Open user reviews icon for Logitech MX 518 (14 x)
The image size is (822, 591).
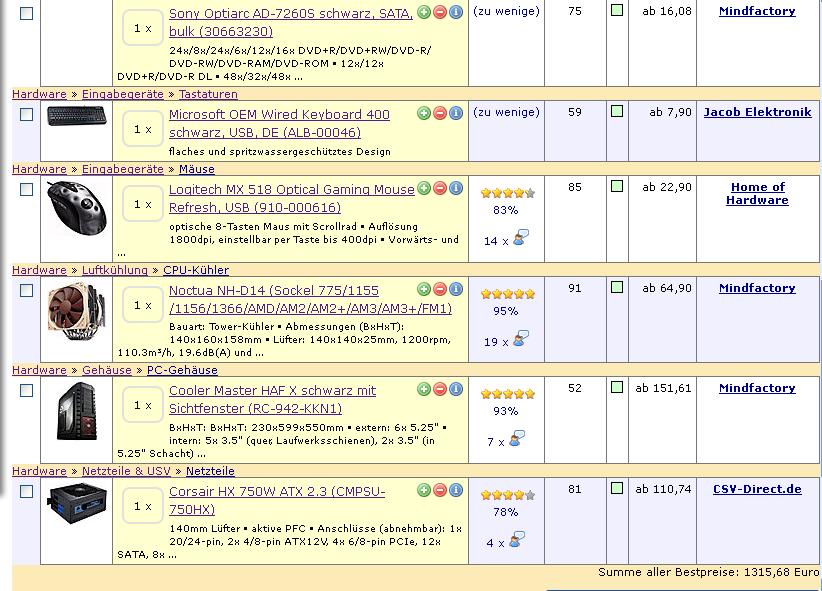click(521, 238)
